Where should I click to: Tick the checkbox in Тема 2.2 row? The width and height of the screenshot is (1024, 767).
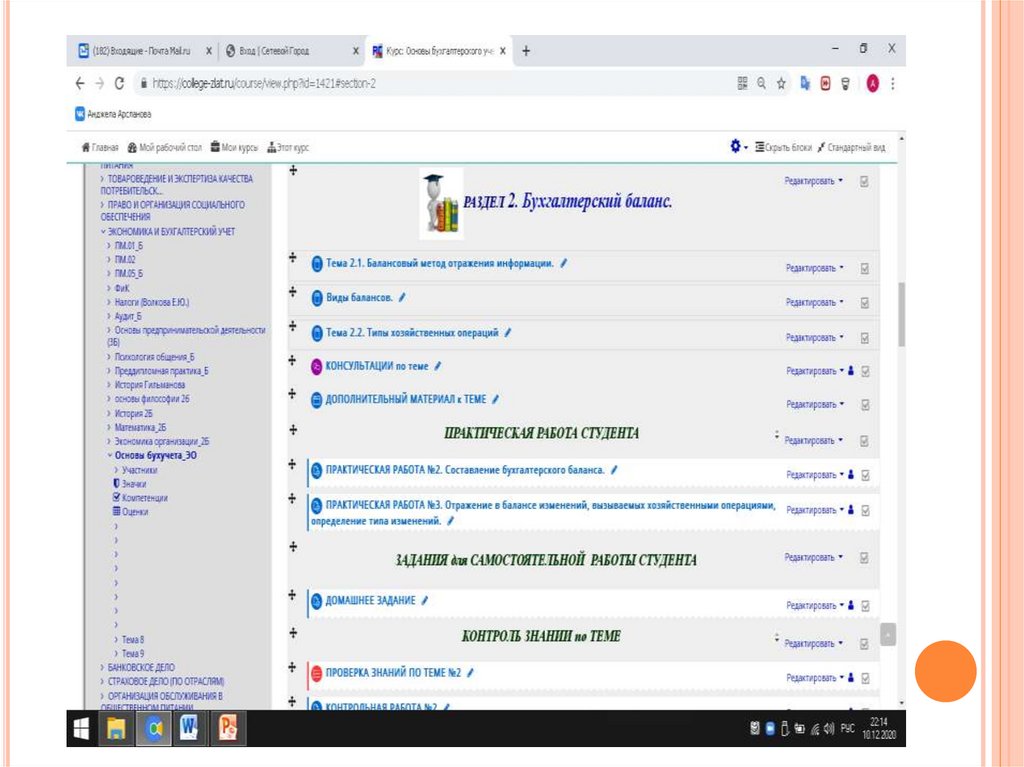[x=865, y=338]
